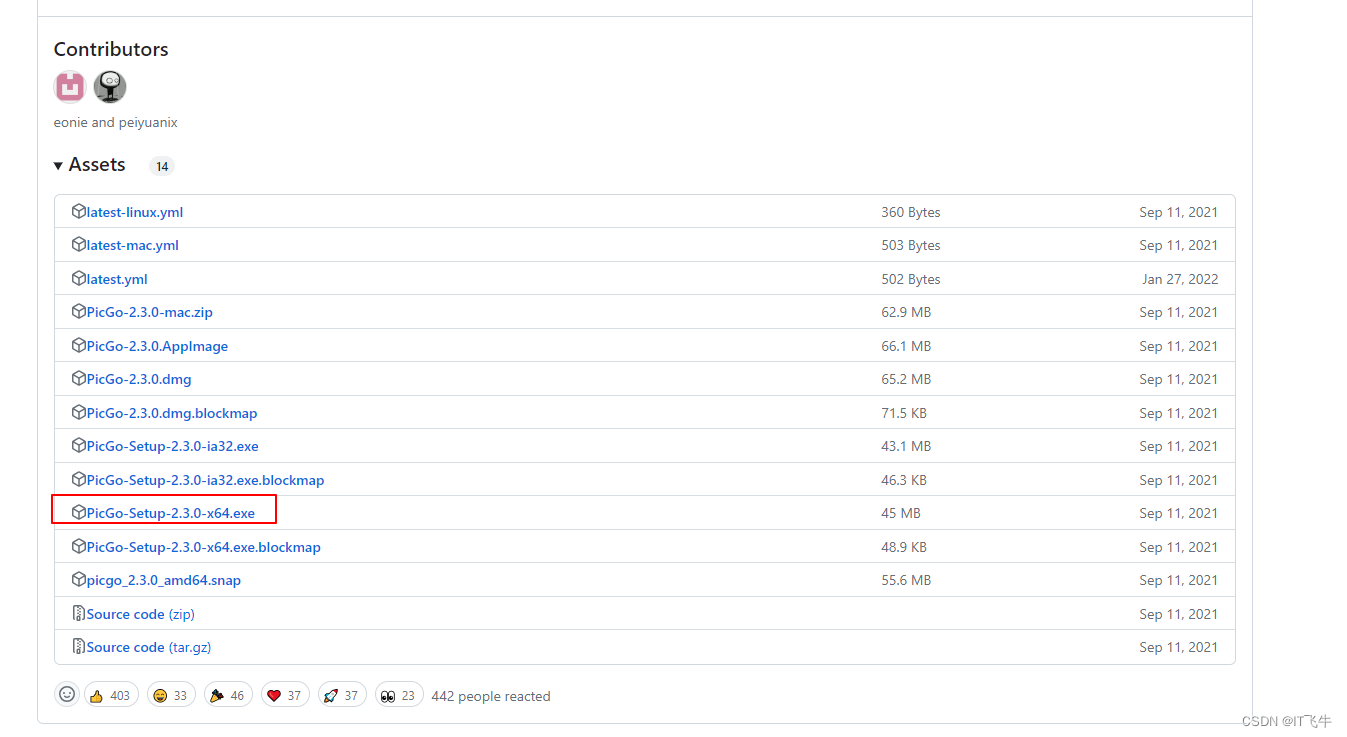Image resolution: width=1347 pixels, height=737 pixels.
Task: Download latest.yml file
Action: point(116,279)
